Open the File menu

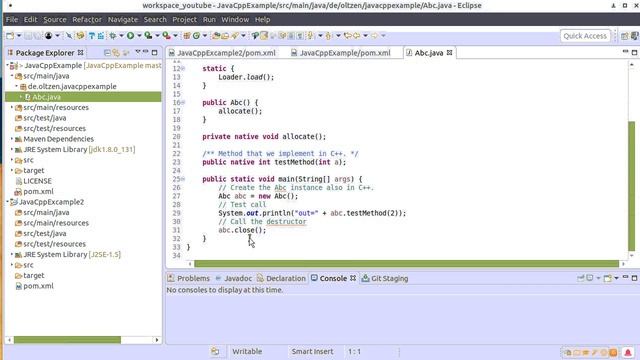pyautogui.click(x=11, y=20)
